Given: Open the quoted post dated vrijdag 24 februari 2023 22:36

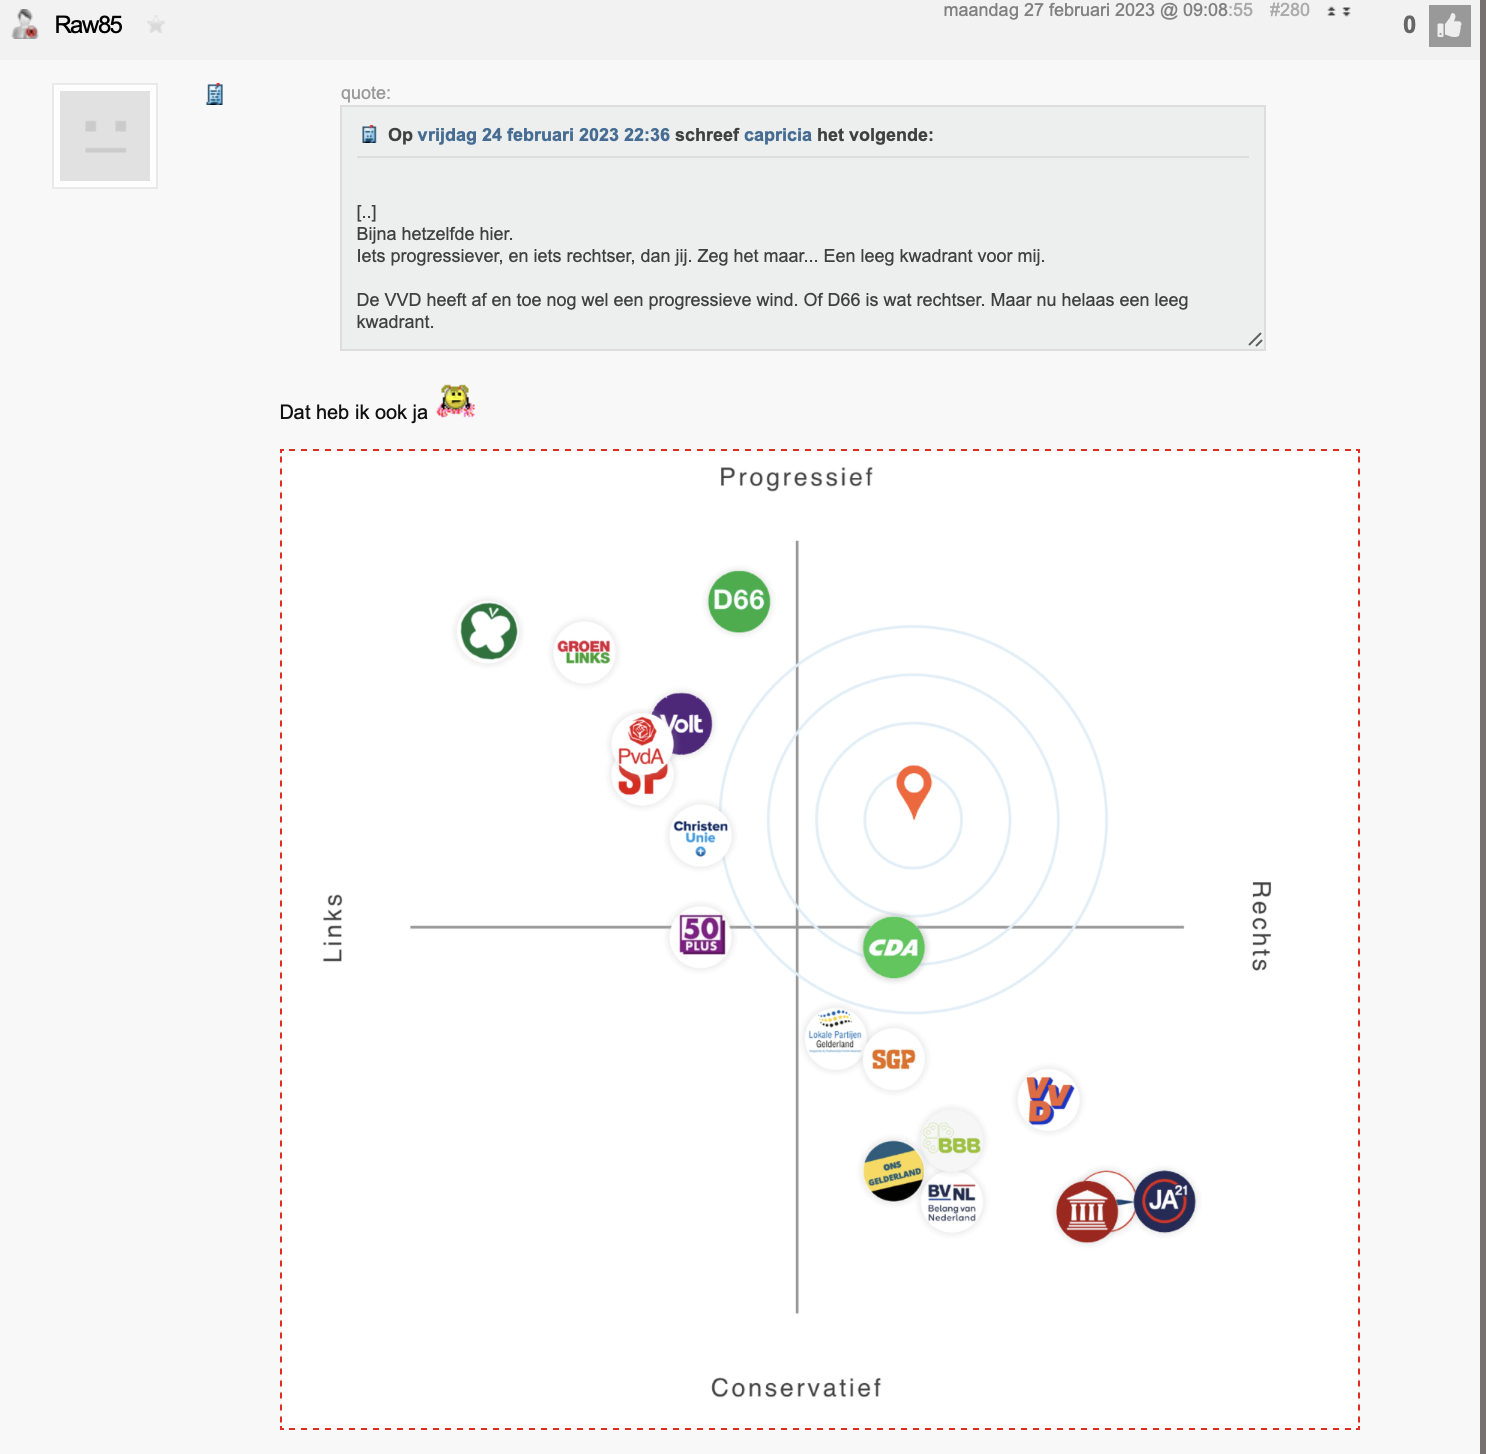Looking at the screenshot, I should [x=543, y=135].
